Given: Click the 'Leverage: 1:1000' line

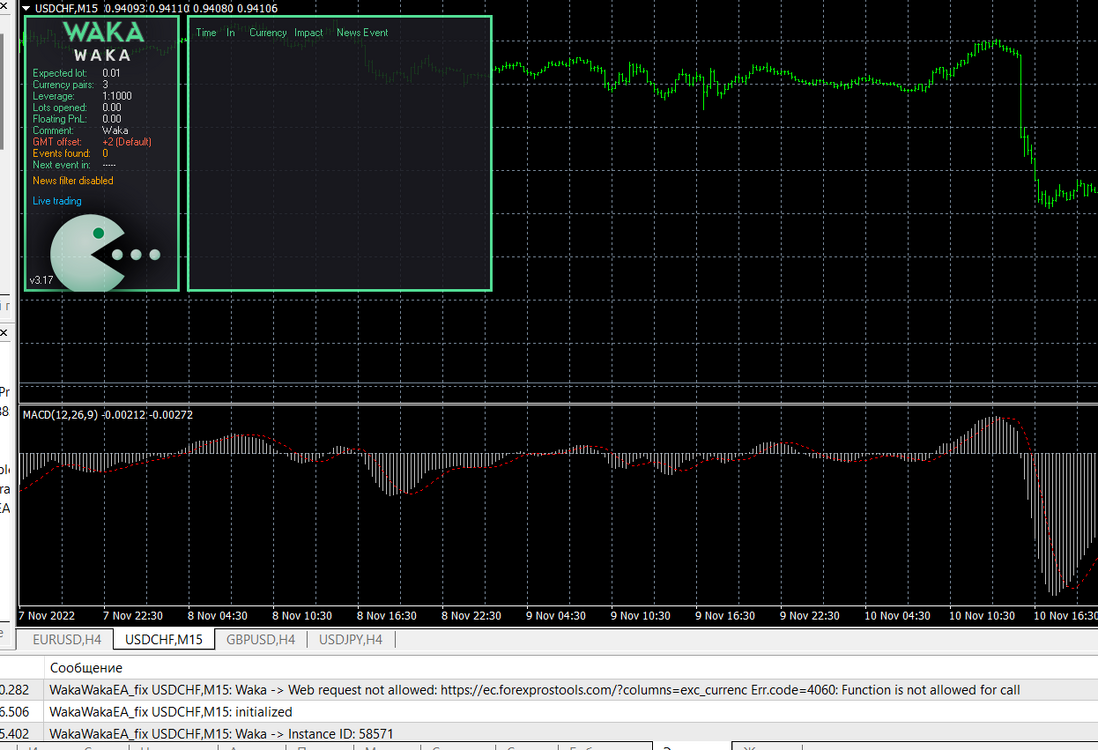Looking at the screenshot, I should [82, 96].
